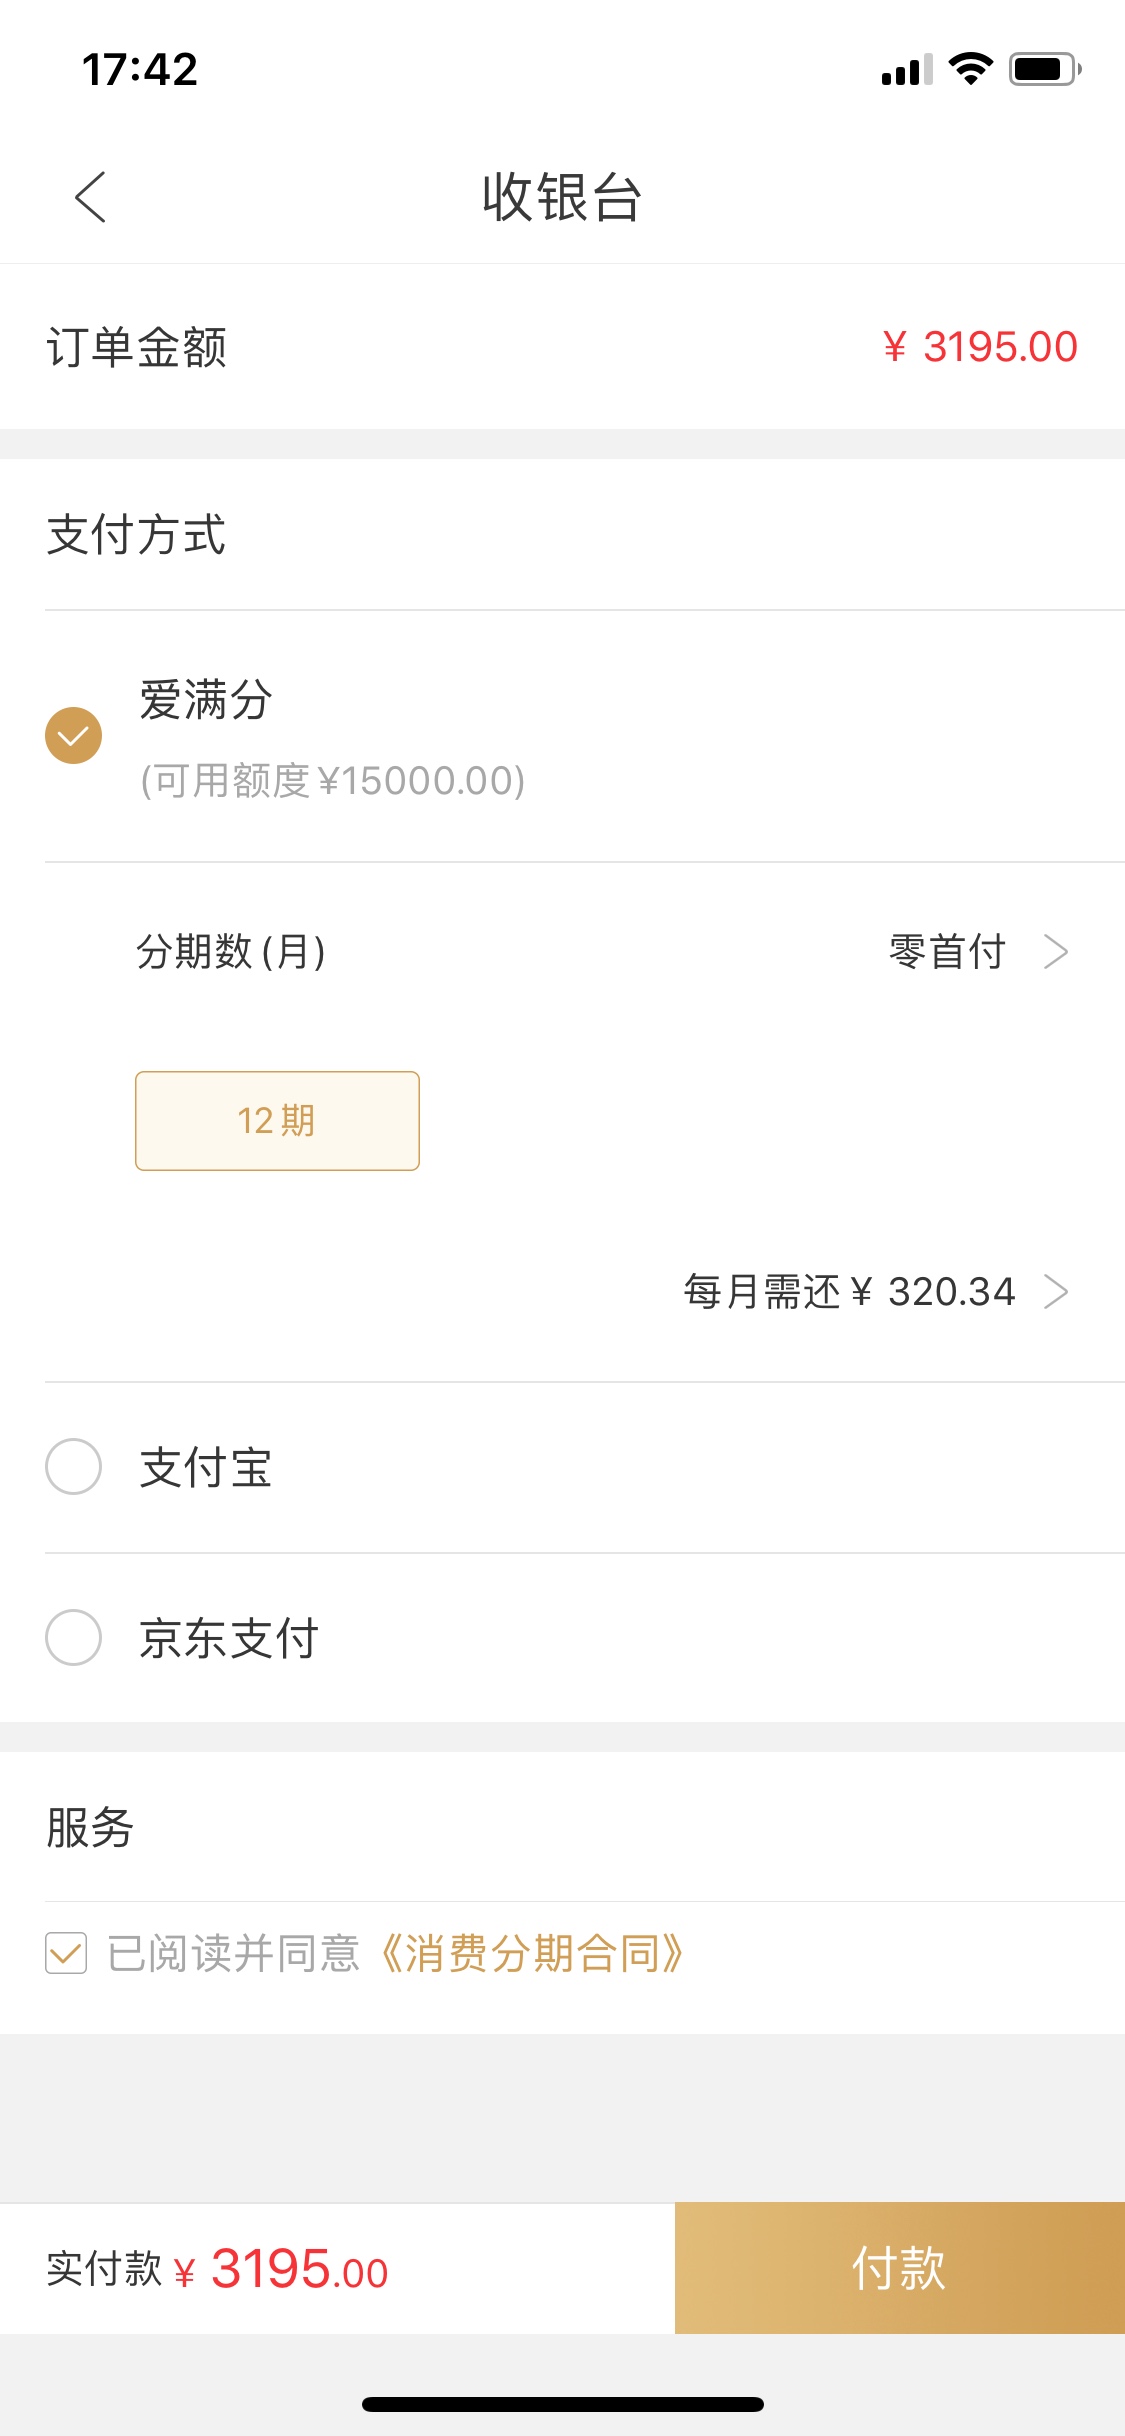
Task: Tap the battery status icon
Action: (x=1045, y=69)
